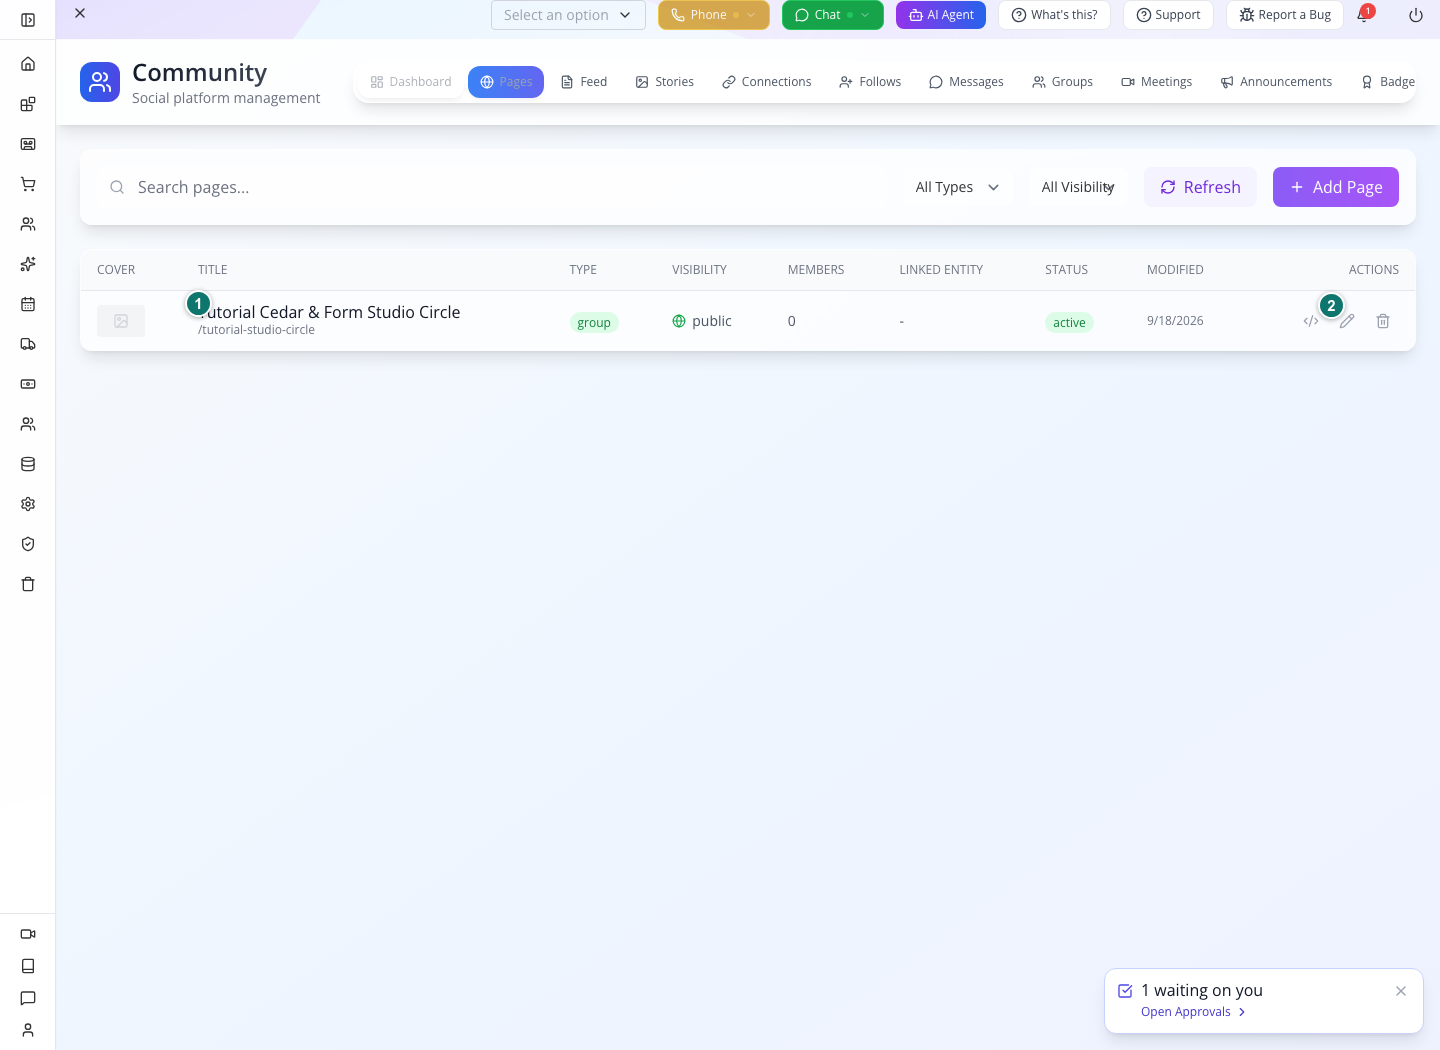Click the speech bubble icon at sidebar bottom
Viewport: 1440px width, 1050px height.
click(28, 998)
